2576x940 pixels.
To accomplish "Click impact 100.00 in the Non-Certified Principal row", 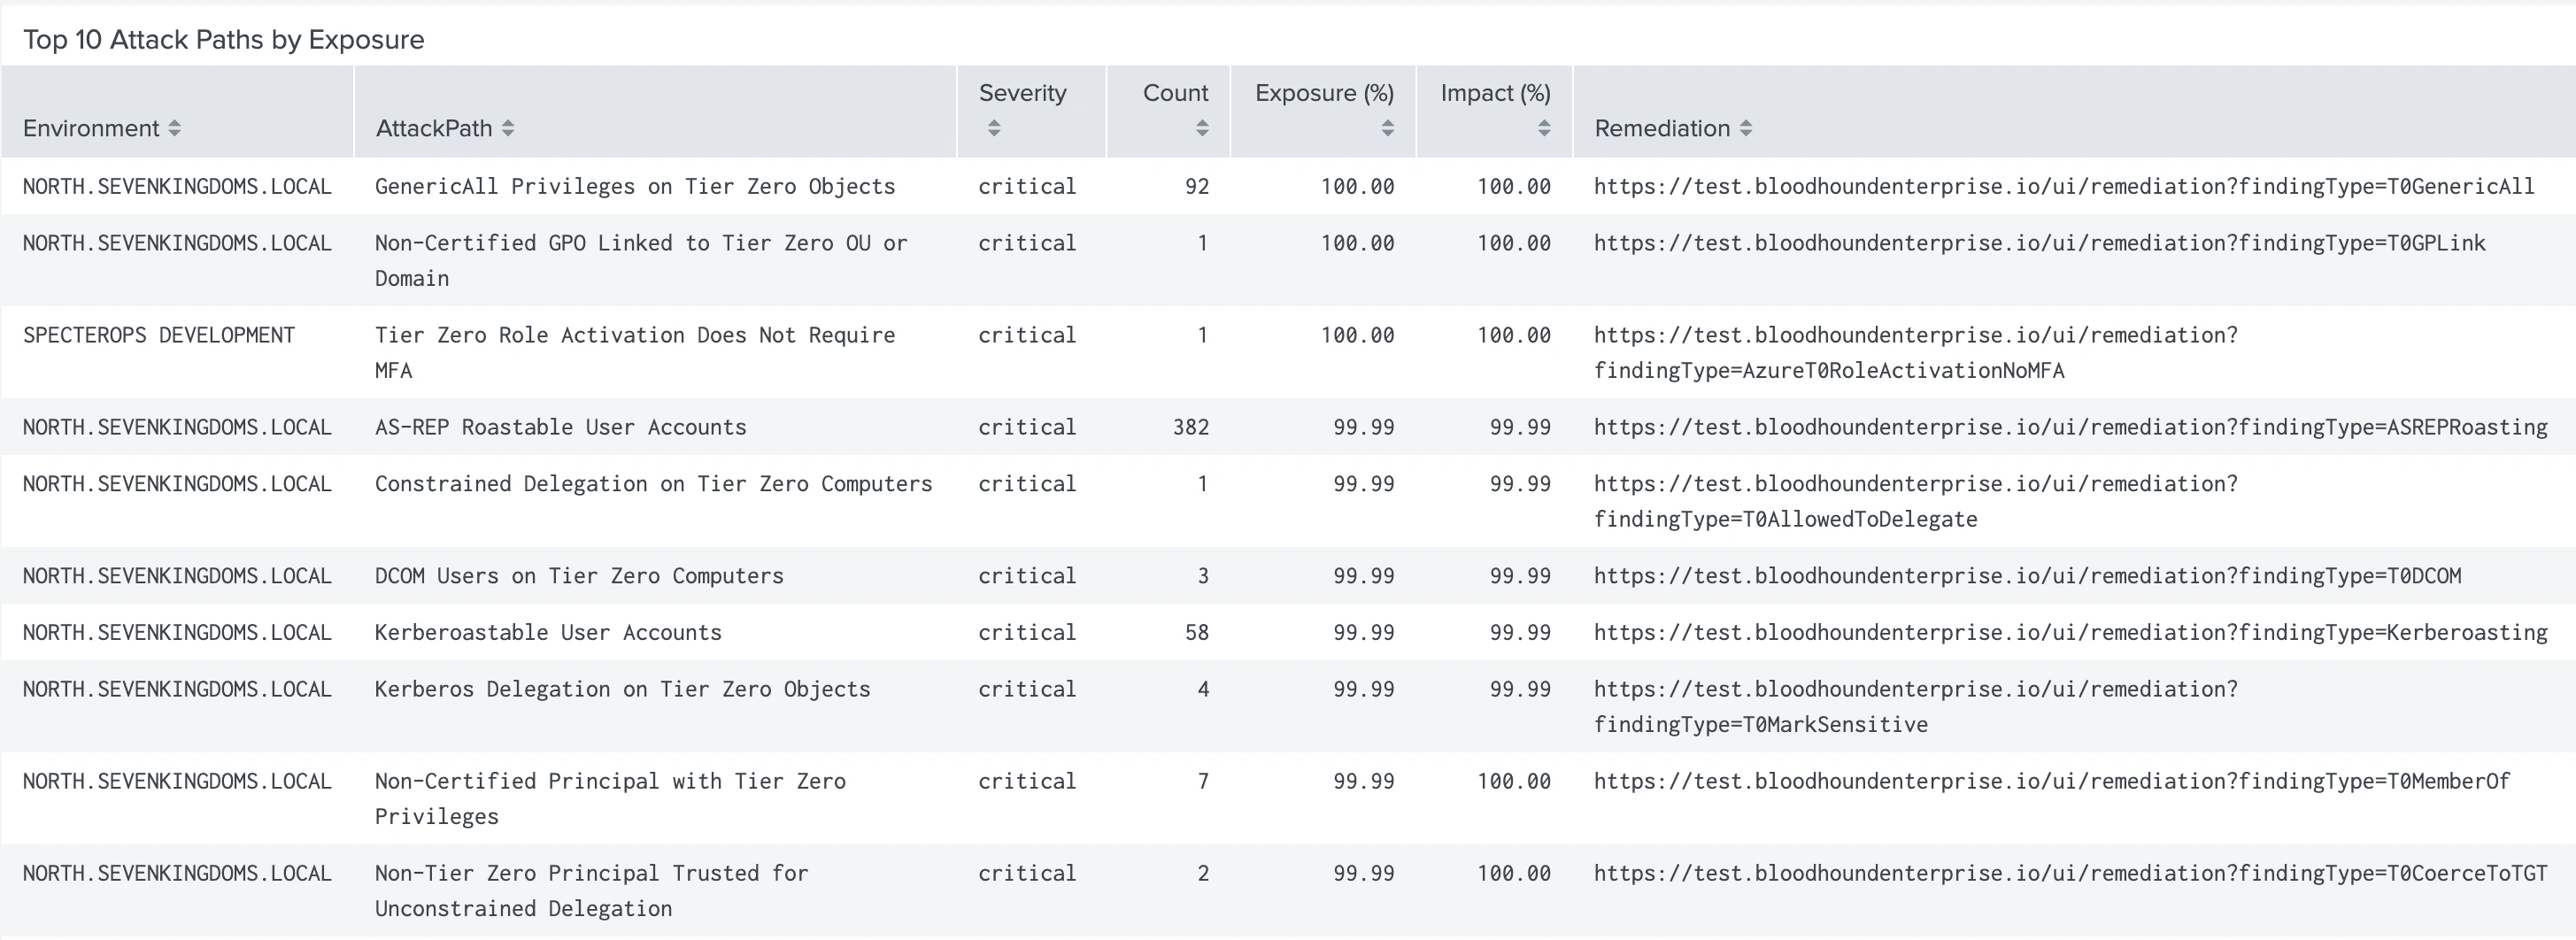I will click(1514, 781).
